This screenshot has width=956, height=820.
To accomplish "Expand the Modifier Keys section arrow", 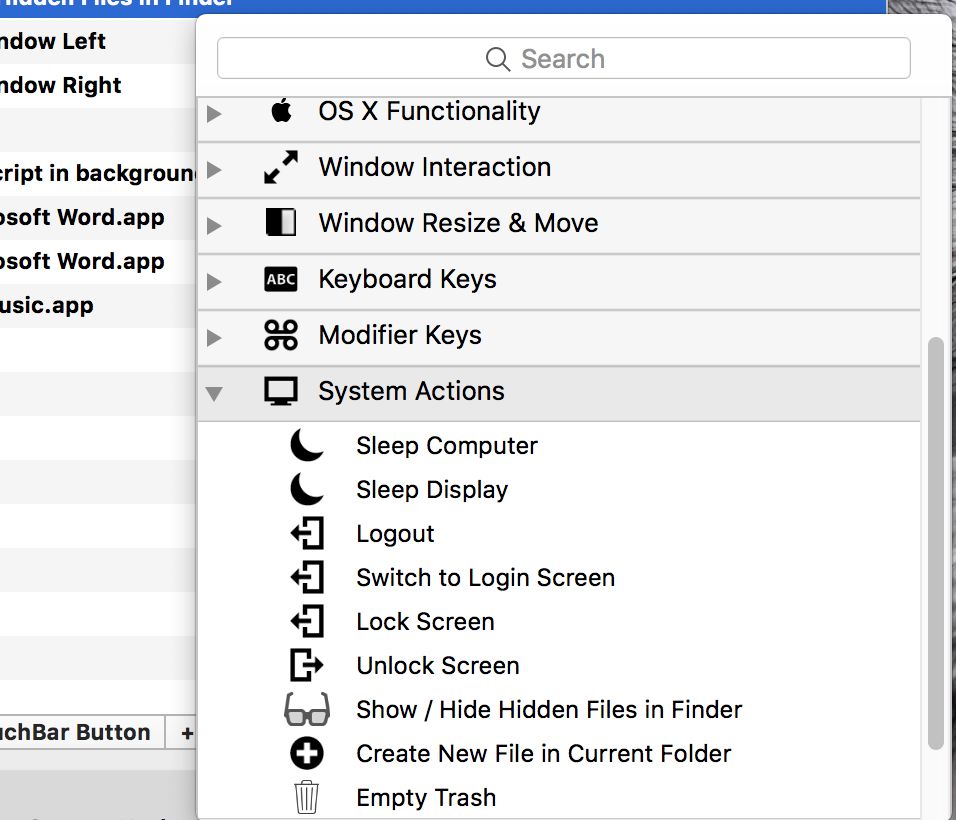I will 214,336.
